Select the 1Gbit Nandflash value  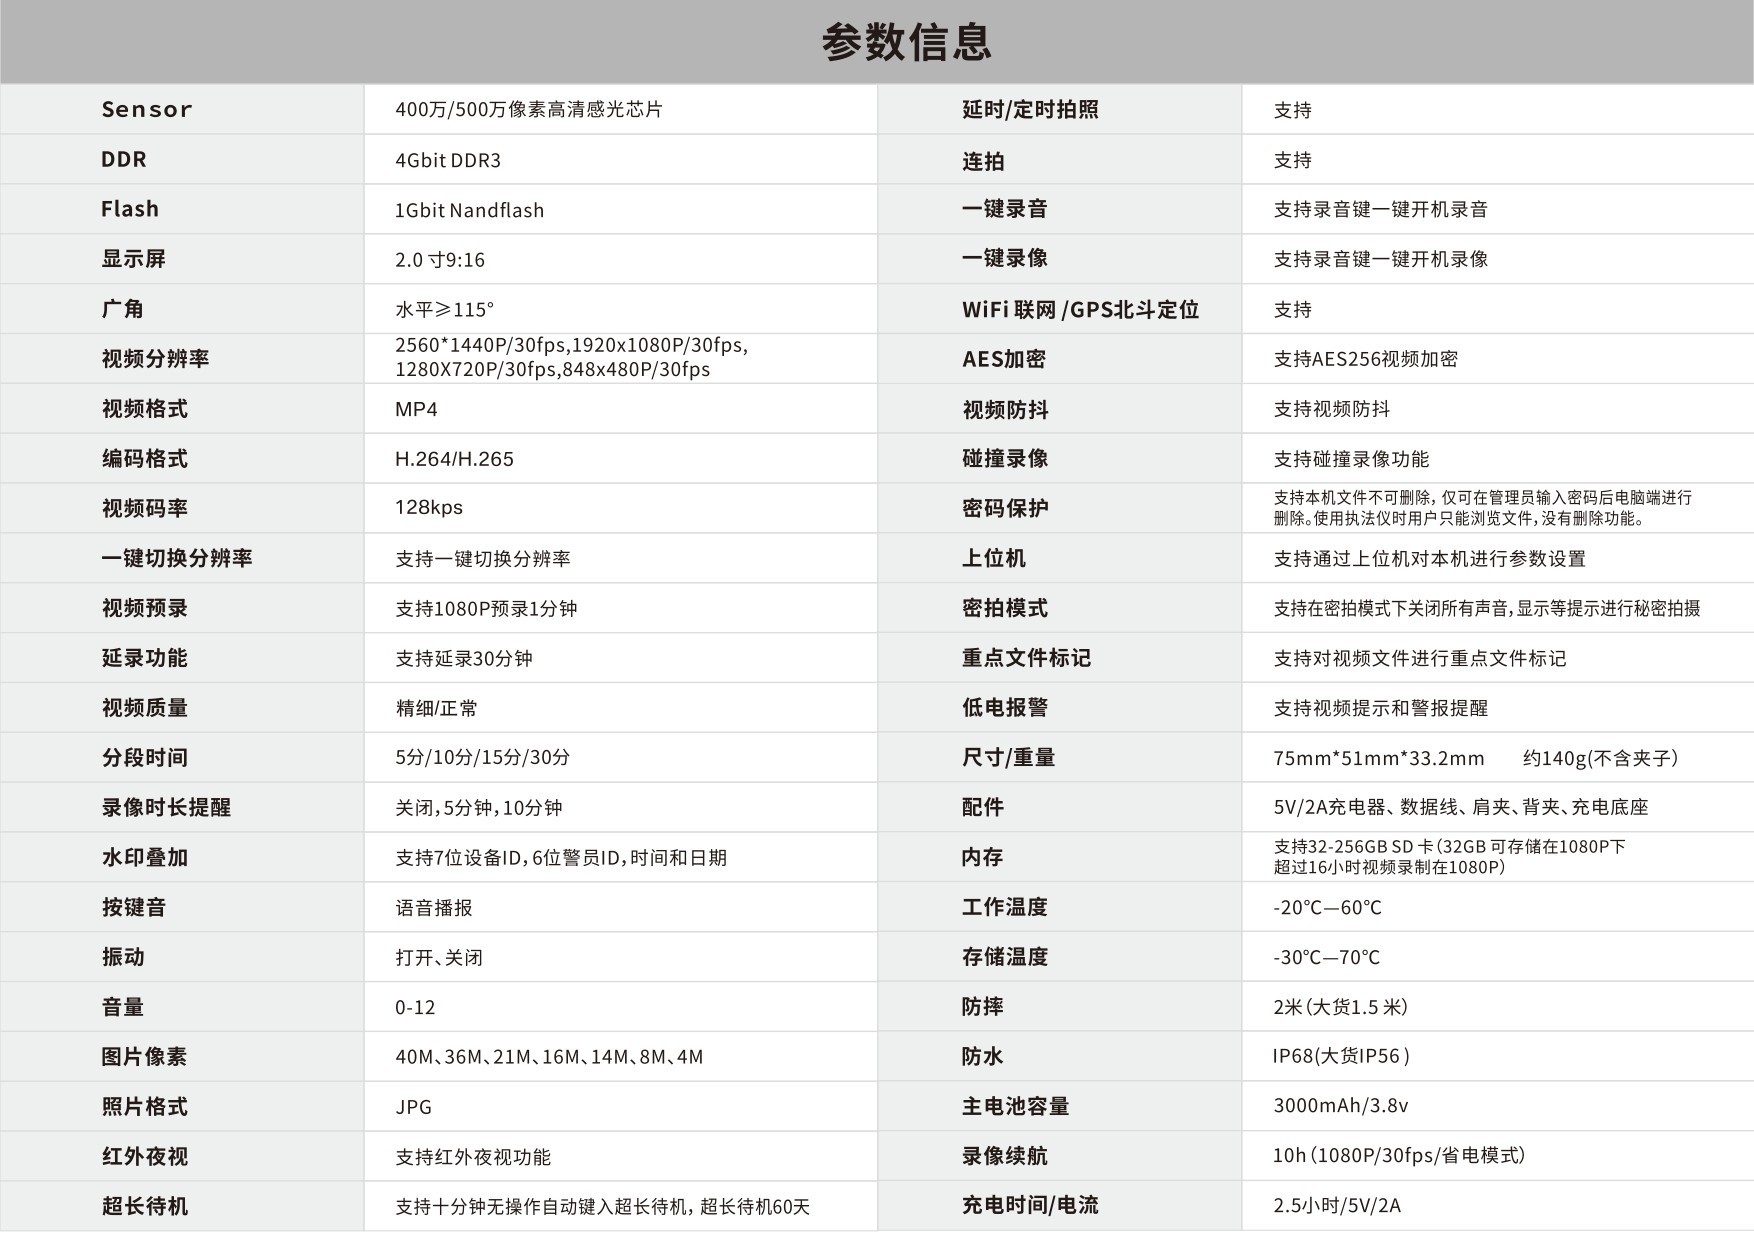(469, 210)
